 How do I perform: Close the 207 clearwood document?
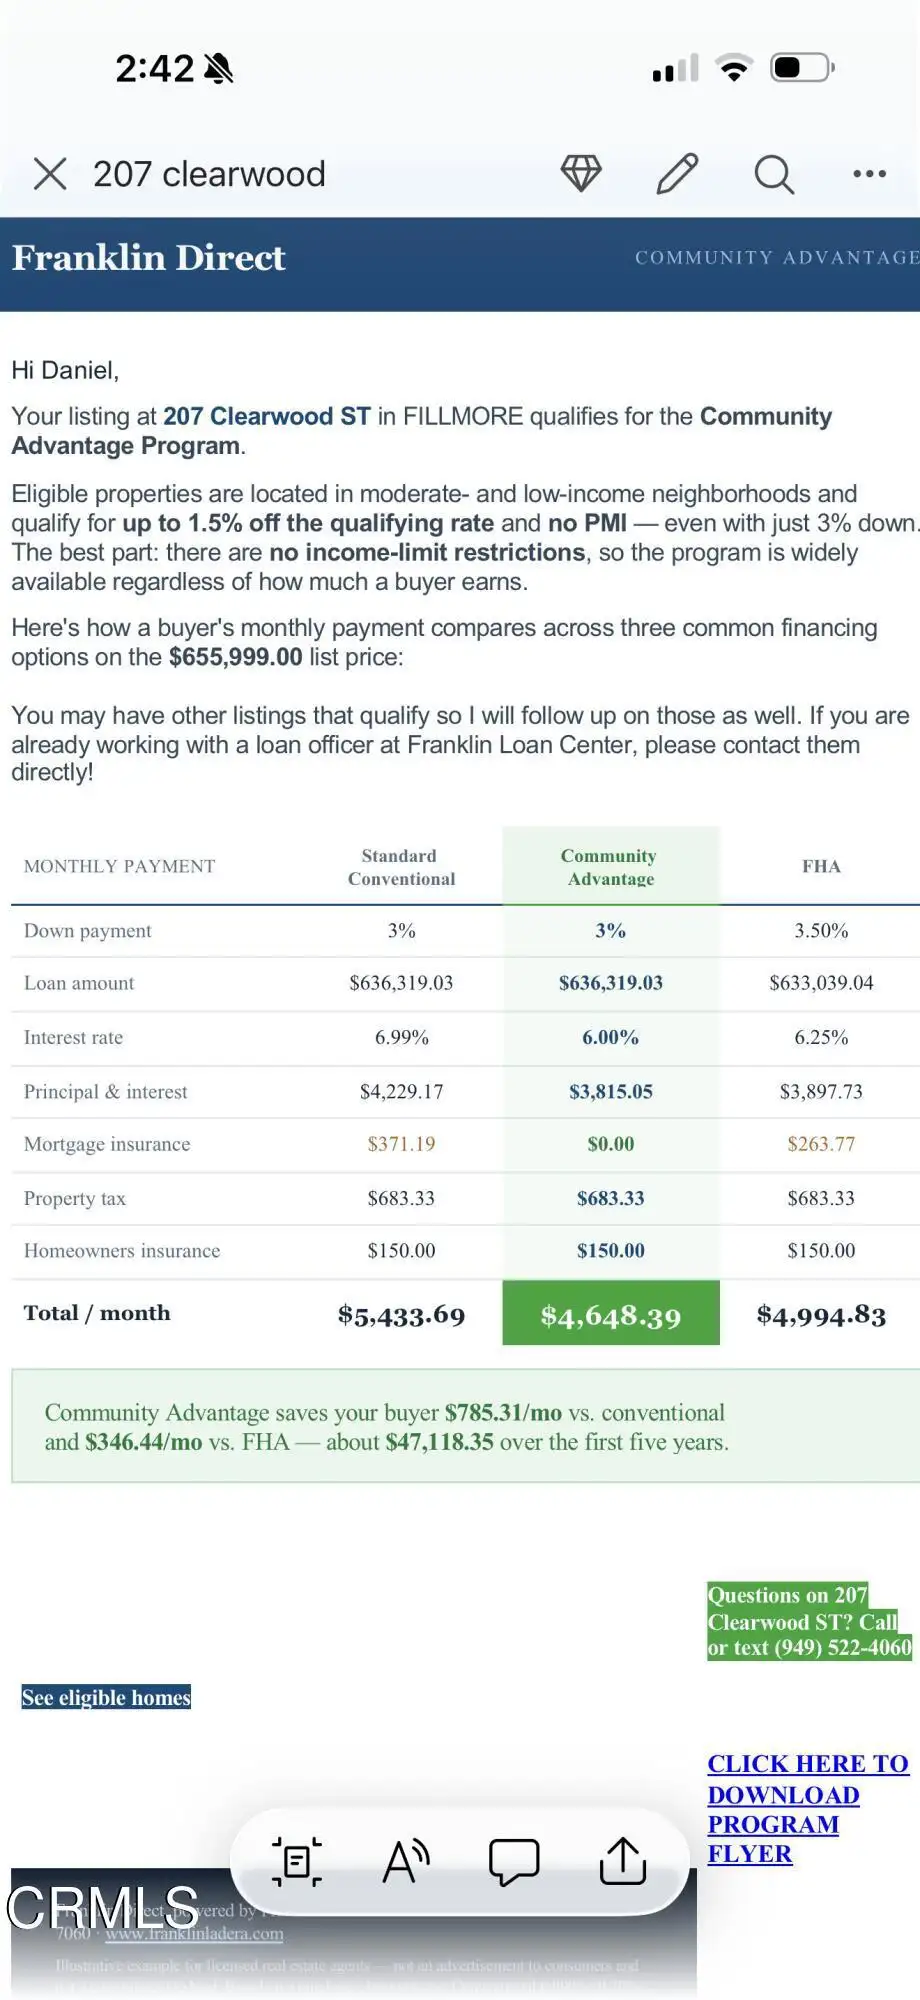tap(50, 174)
